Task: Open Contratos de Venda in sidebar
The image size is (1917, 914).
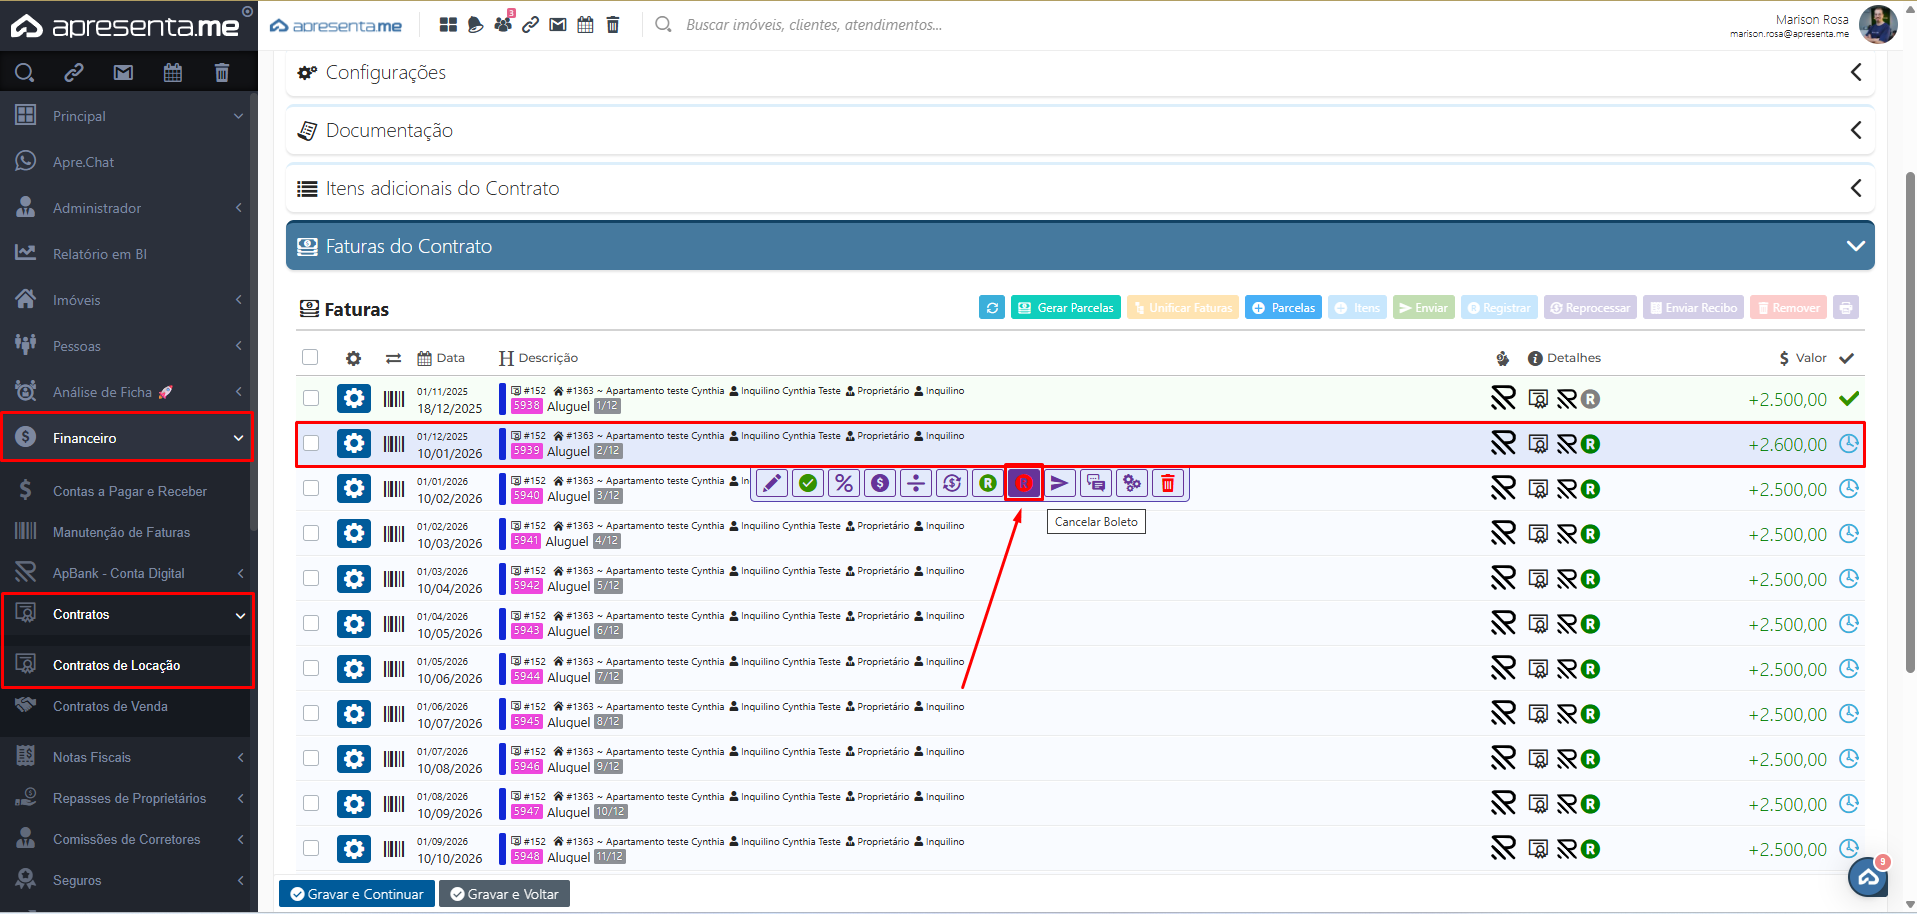Action: (110, 707)
